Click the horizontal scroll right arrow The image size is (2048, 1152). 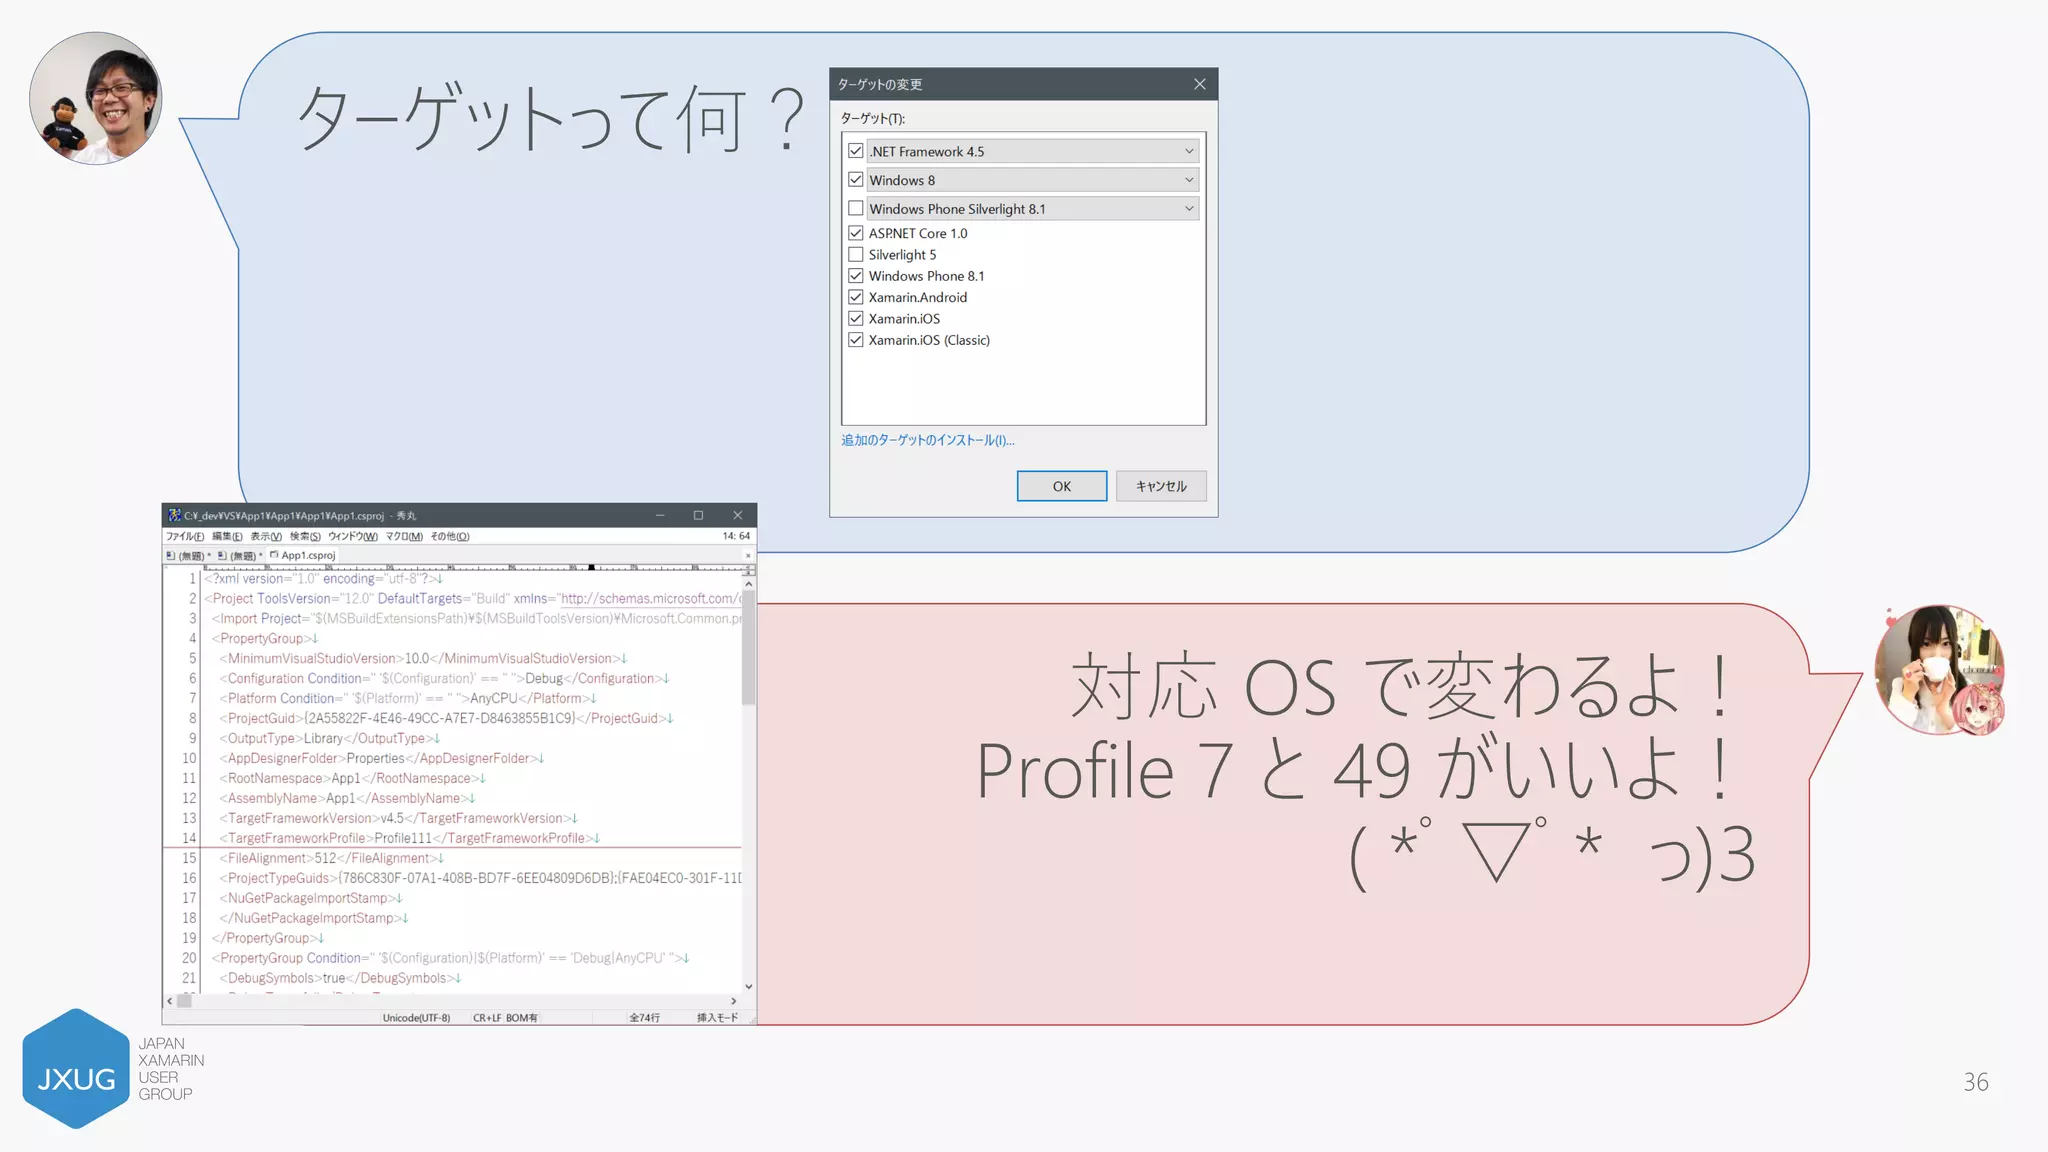coord(734,1001)
